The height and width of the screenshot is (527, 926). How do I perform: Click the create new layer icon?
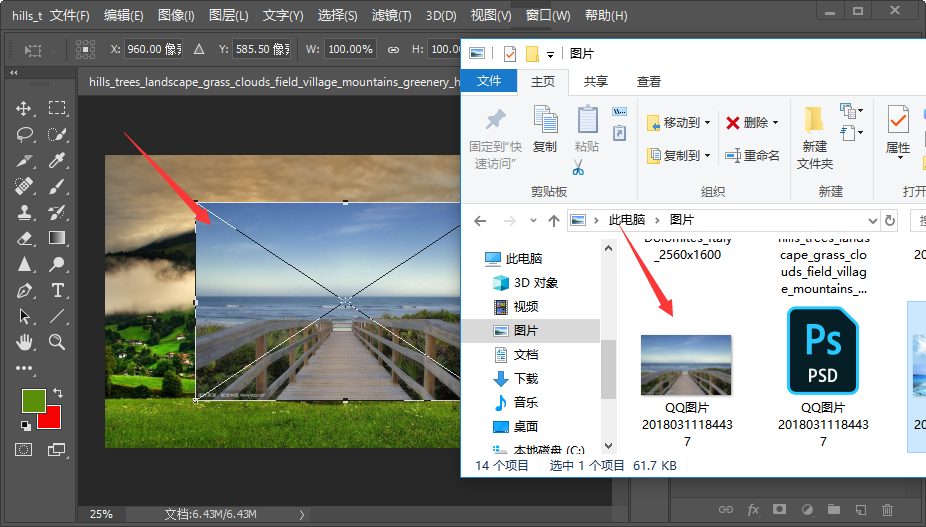click(x=860, y=509)
